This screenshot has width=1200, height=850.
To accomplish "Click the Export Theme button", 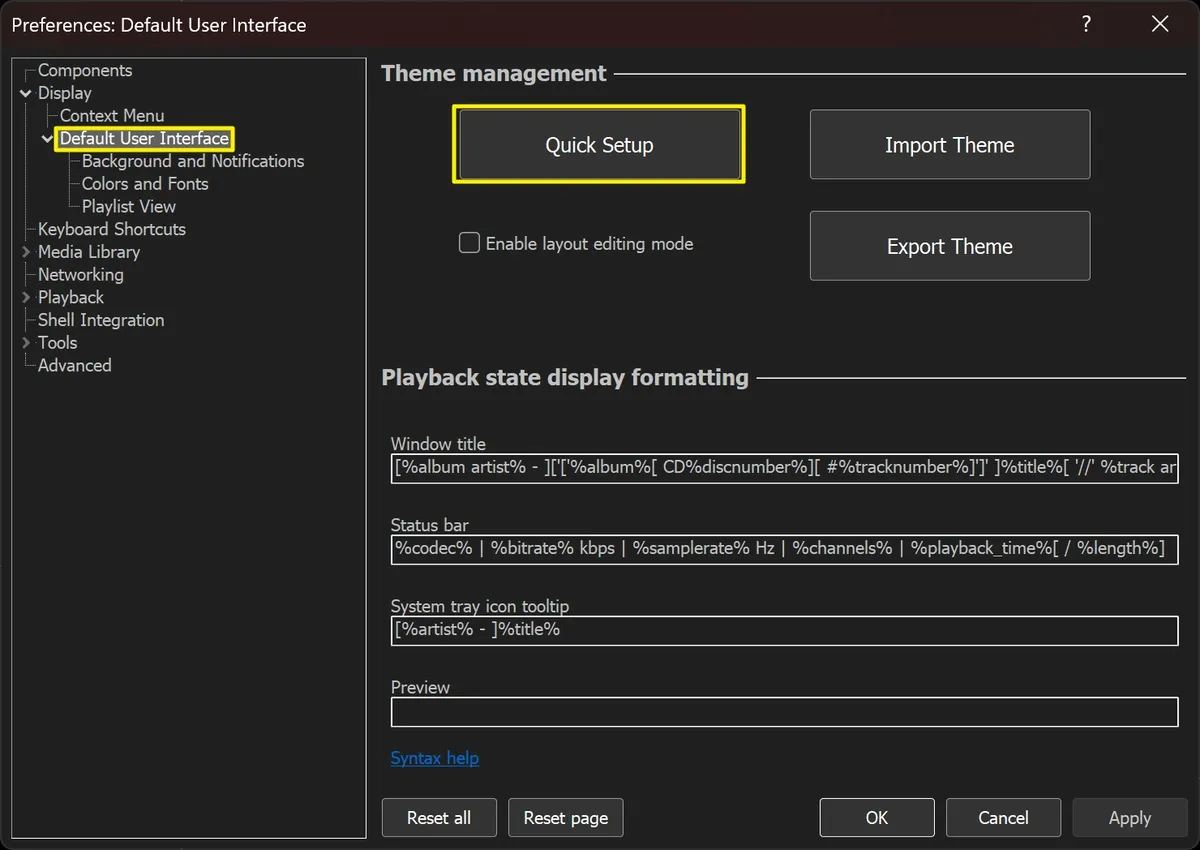I will [x=950, y=246].
